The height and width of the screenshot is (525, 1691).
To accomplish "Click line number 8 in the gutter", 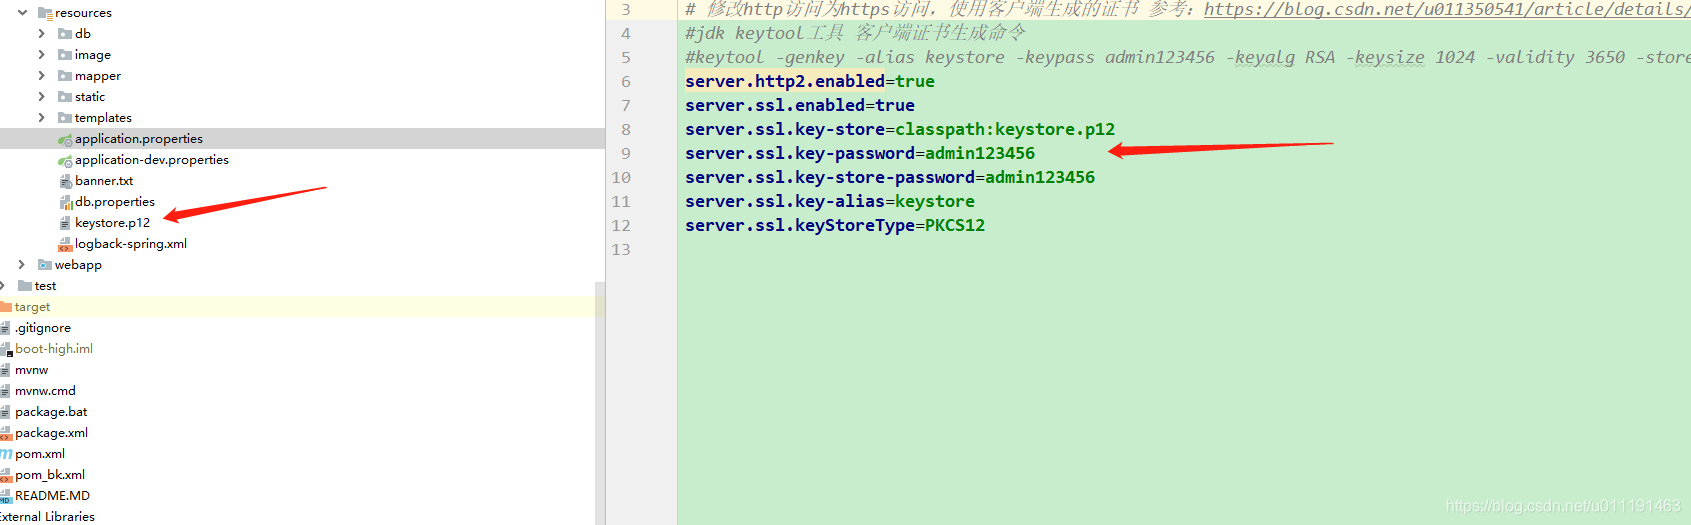I will point(626,130).
